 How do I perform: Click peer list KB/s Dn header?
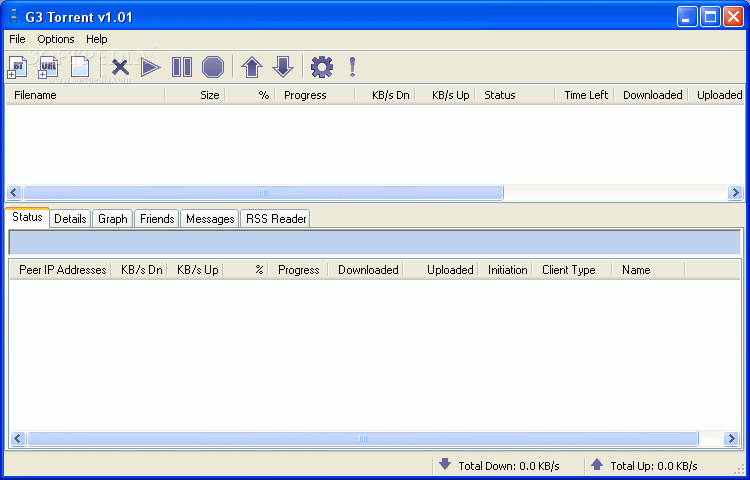point(139,270)
